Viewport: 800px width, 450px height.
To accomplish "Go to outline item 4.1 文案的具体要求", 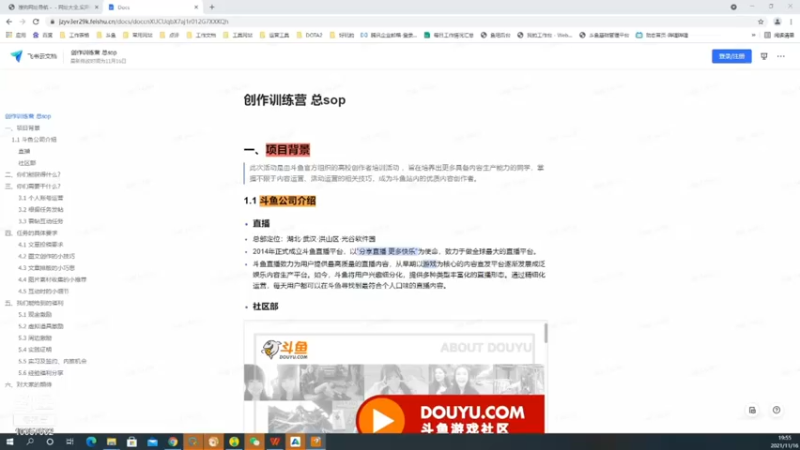I will pos(41,244).
